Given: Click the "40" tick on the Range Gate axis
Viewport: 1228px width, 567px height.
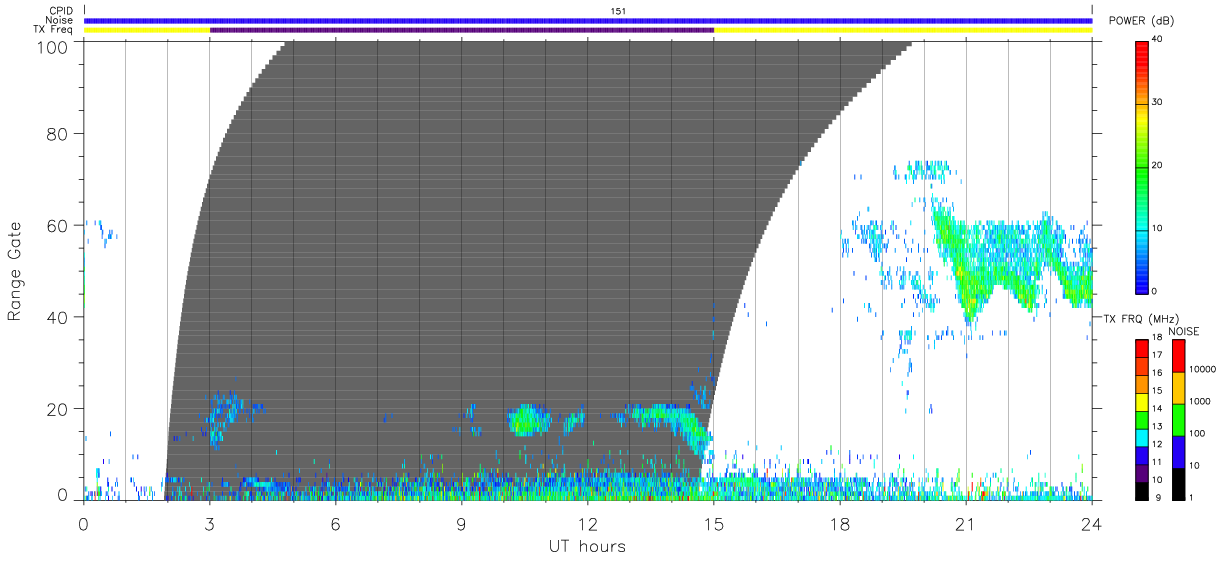Looking at the screenshot, I should (x=58, y=317).
